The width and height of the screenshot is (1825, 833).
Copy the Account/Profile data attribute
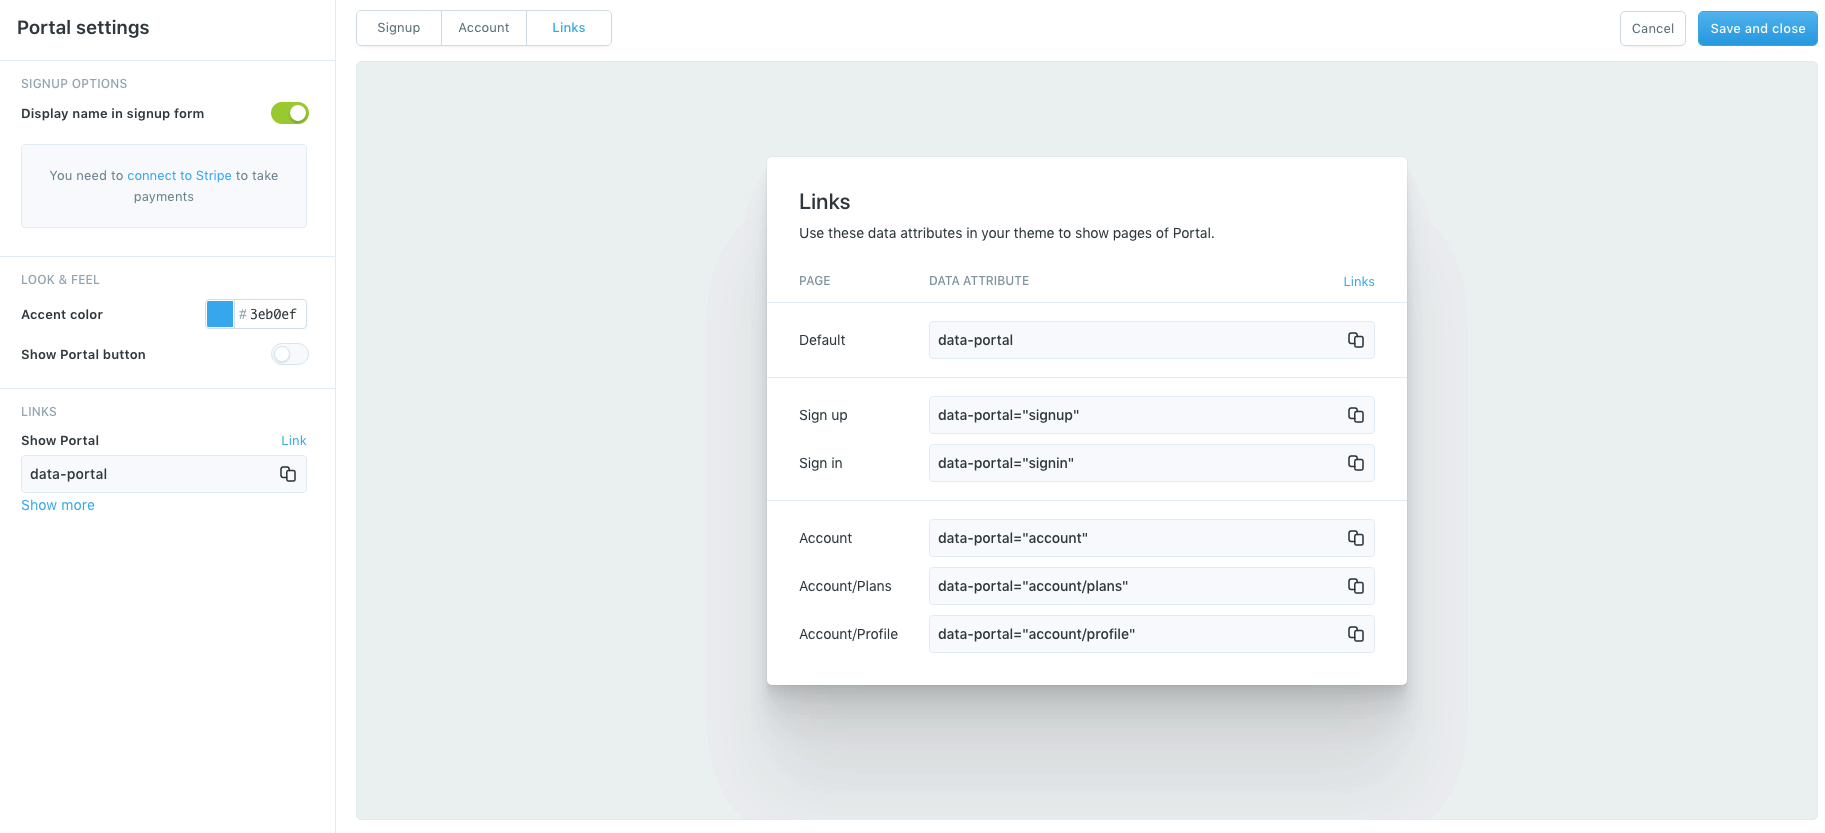[x=1355, y=634]
